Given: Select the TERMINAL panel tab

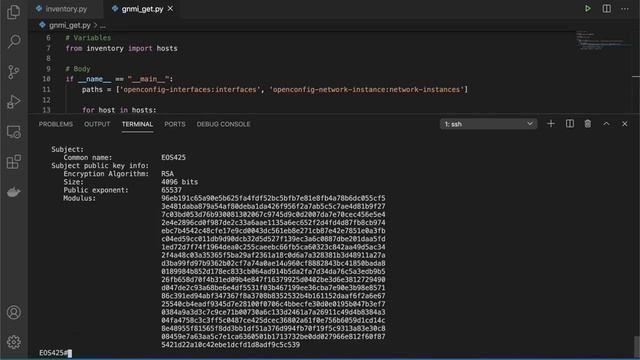Looking at the screenshot, I should tap(137, 124).
